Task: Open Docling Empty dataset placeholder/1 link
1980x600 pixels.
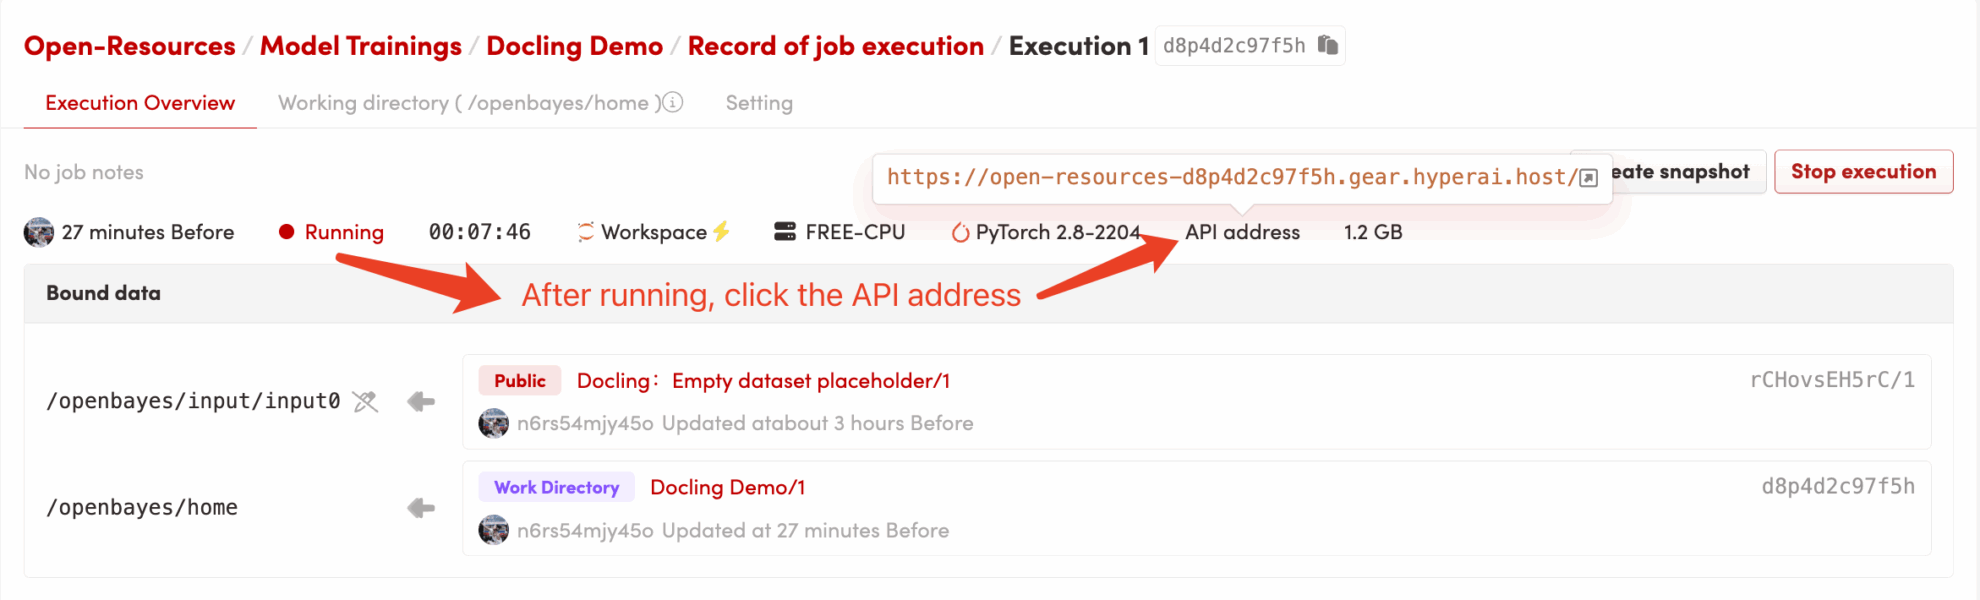Action: [x=762, y=381]
